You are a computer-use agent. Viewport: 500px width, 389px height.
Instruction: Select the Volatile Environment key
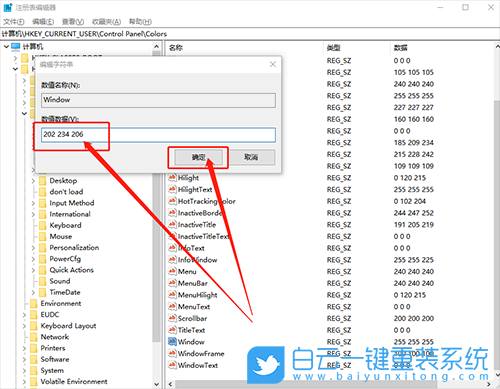(74, 381)
